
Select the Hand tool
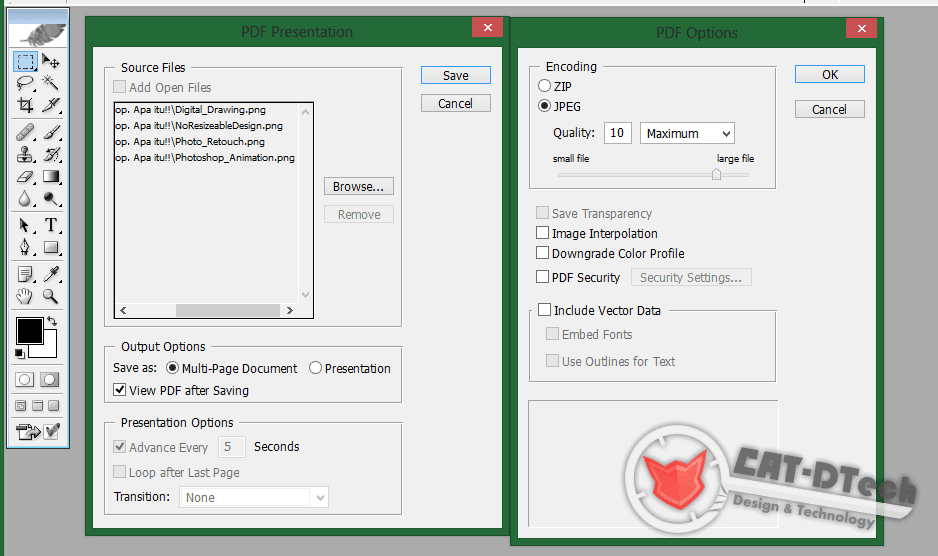[25, 296]
